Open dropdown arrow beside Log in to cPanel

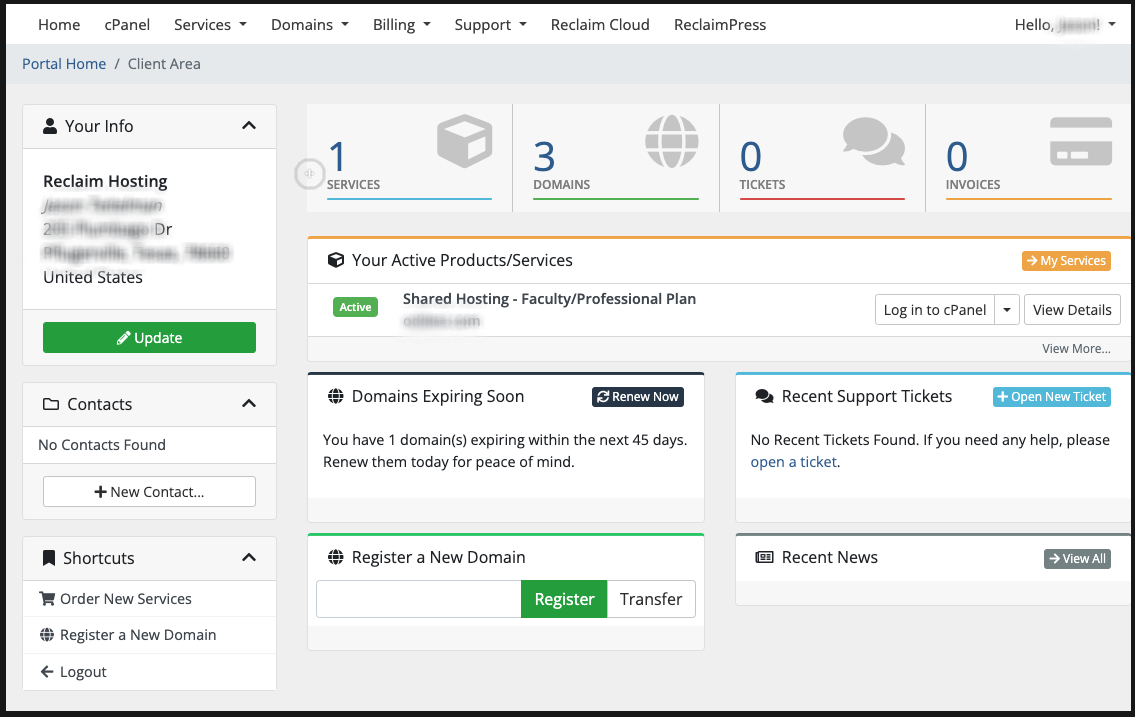coord(1007,310)
